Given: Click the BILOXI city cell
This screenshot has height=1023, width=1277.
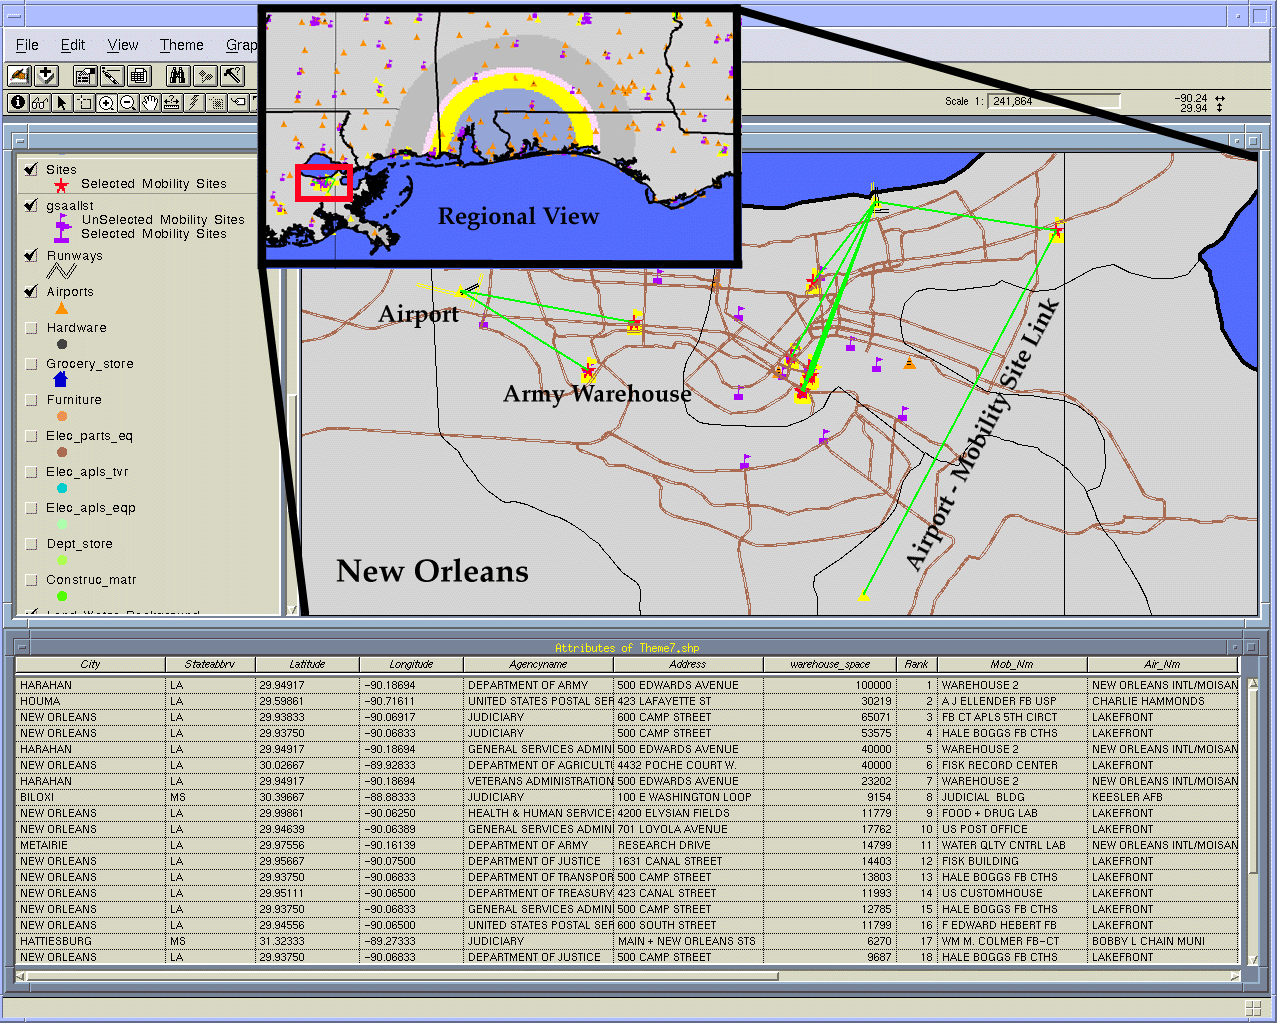Looking at the screenshot, I should pos(90,797).
